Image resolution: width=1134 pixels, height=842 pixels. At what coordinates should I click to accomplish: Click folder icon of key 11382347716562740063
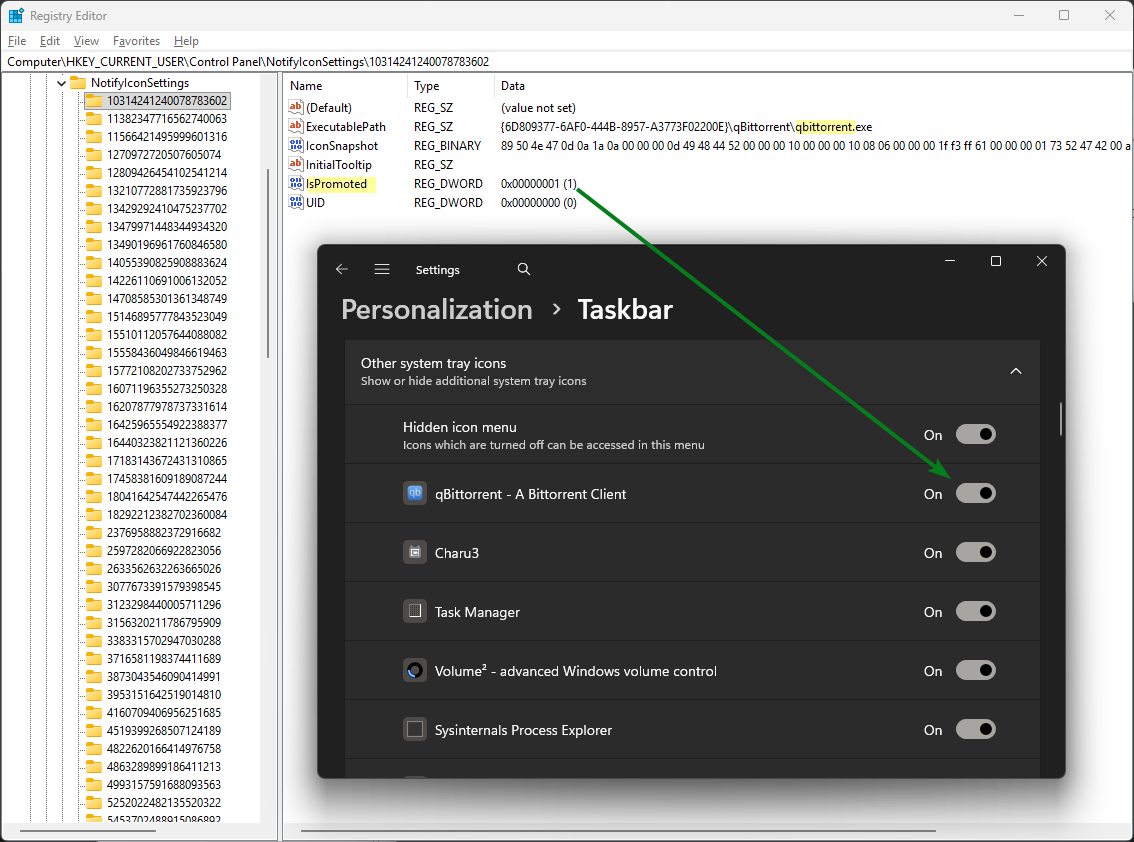[x=94, y=119]
